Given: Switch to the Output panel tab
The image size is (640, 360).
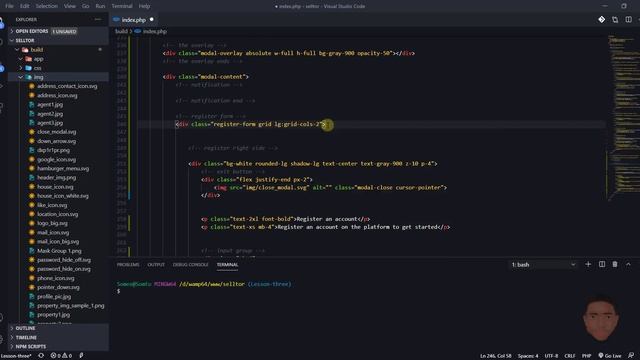Looking at the screenshot, I should point(156,264).
